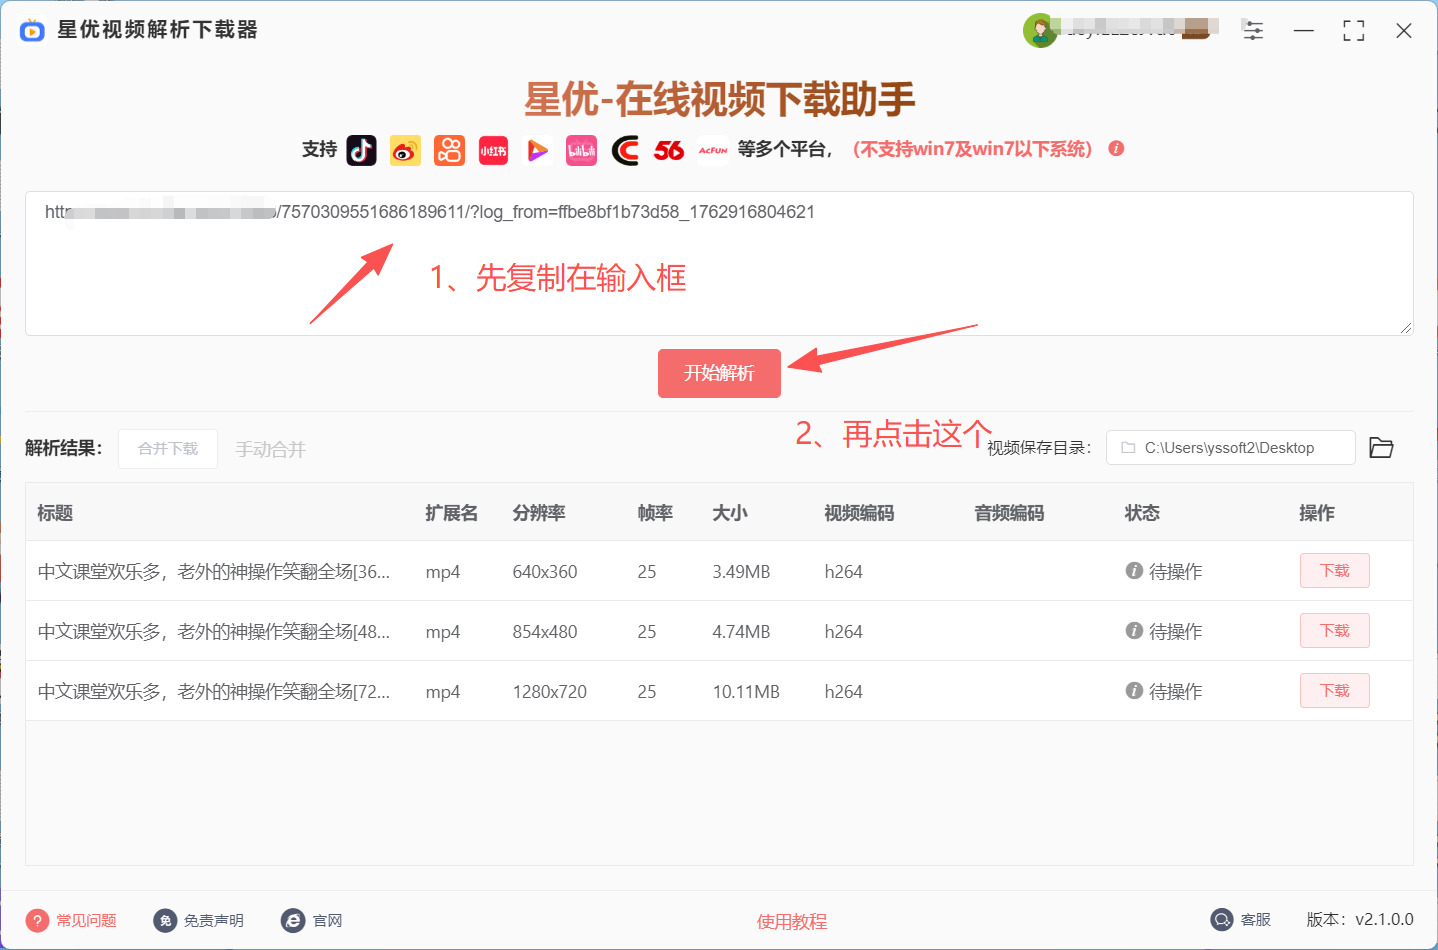Click the 合并下载 button
1438x950 pixels.
coord(168,449)
